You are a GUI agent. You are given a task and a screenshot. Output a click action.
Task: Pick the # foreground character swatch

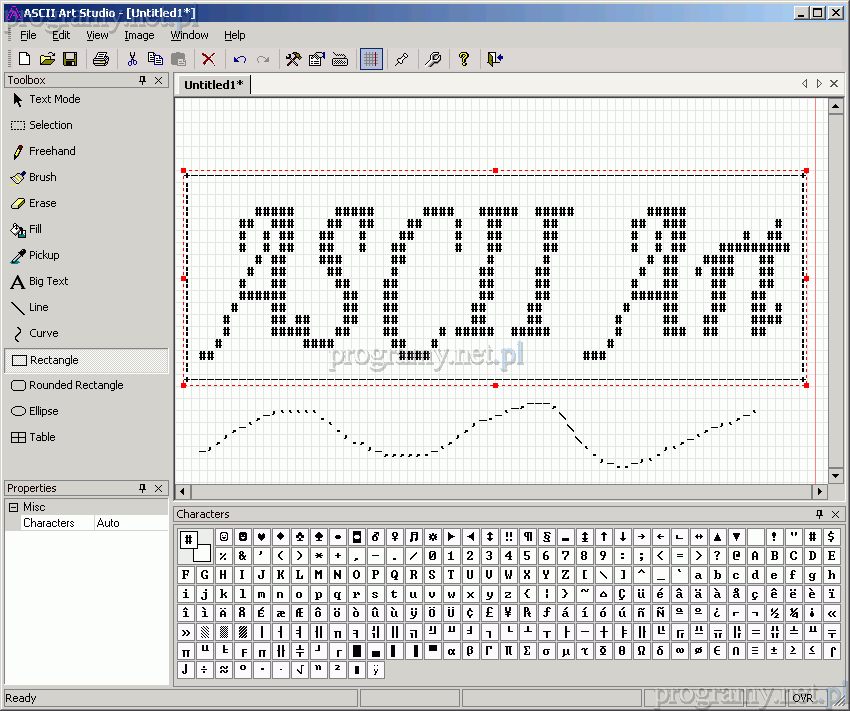[x=188, y=540]
